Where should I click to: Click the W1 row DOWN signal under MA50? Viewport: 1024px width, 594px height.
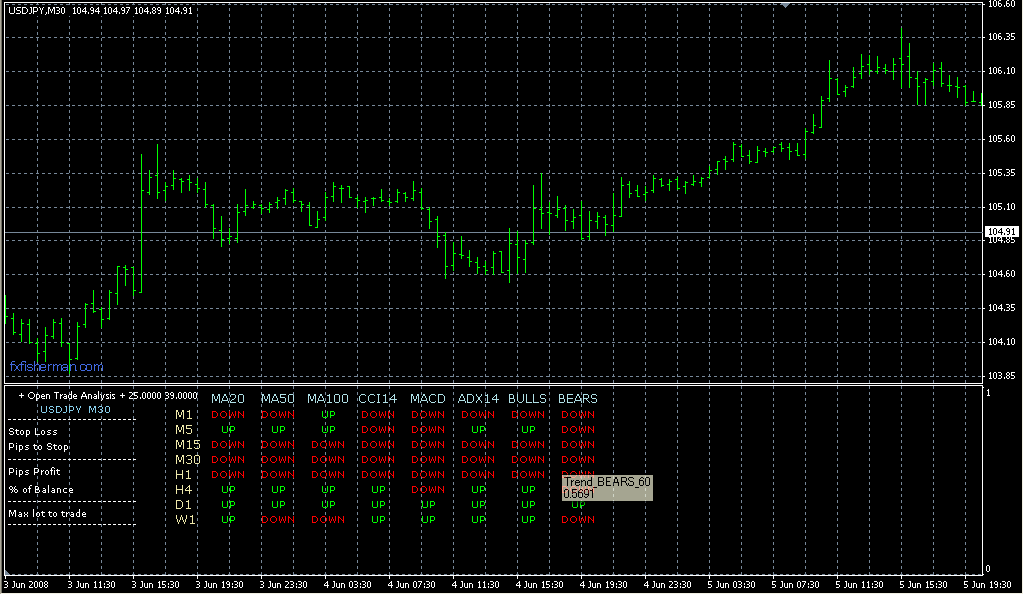point(278,520)
